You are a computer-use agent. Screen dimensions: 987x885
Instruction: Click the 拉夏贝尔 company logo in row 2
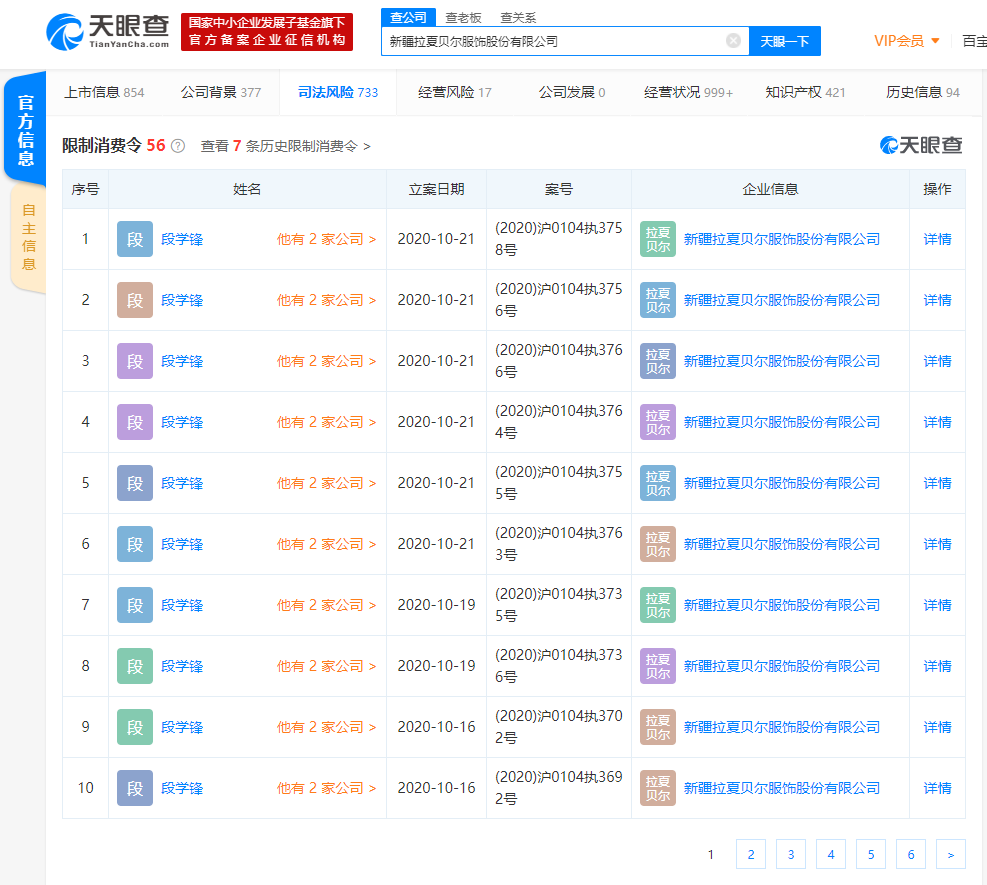coord(658,300)
